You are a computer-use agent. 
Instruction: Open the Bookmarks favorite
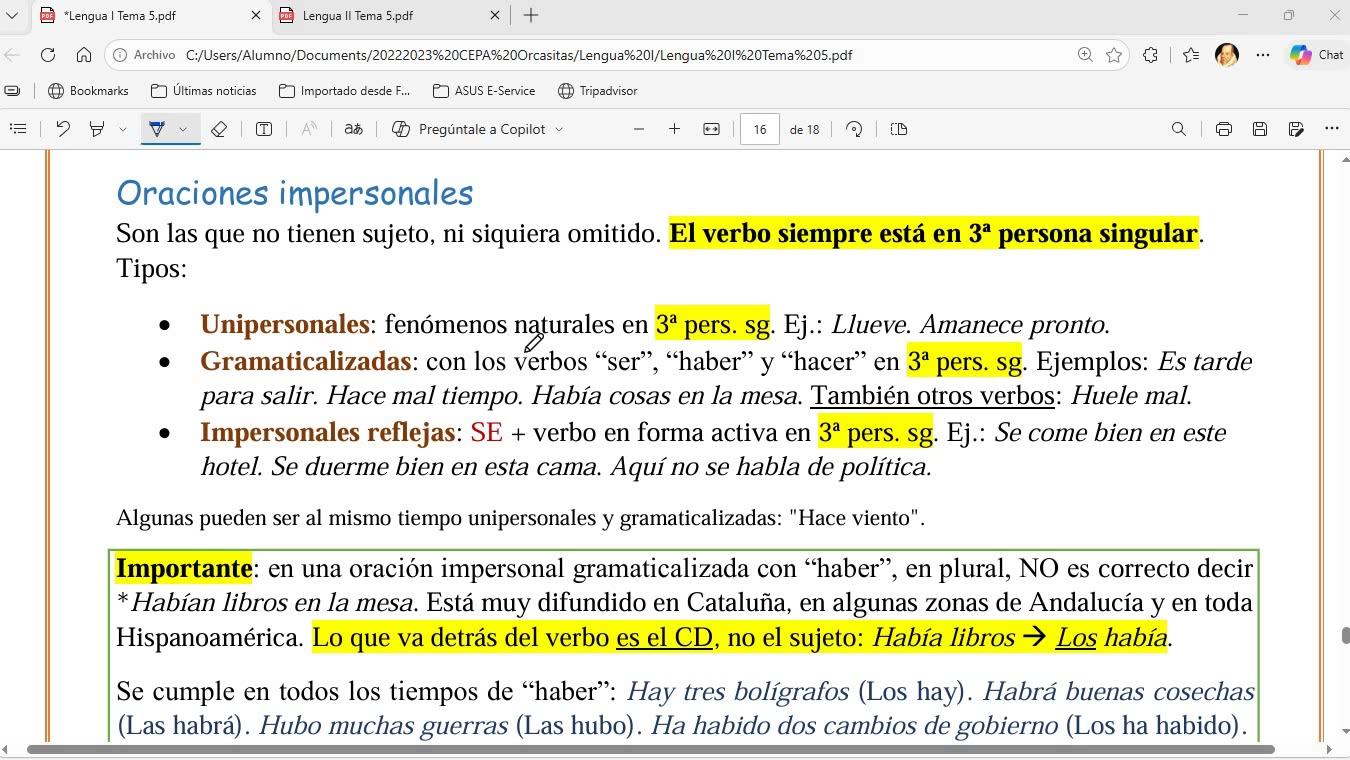click(89, 90)
